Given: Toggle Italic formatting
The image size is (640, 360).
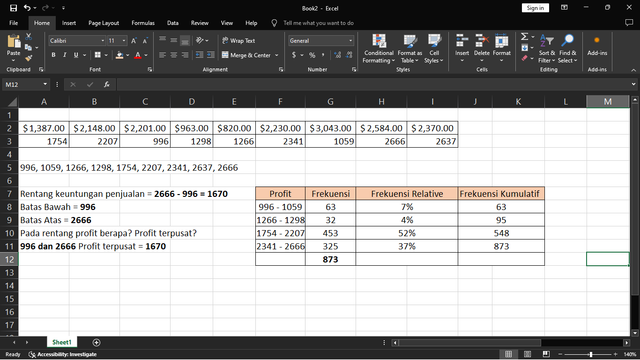Looking at the screenshot, I should 64,55.
